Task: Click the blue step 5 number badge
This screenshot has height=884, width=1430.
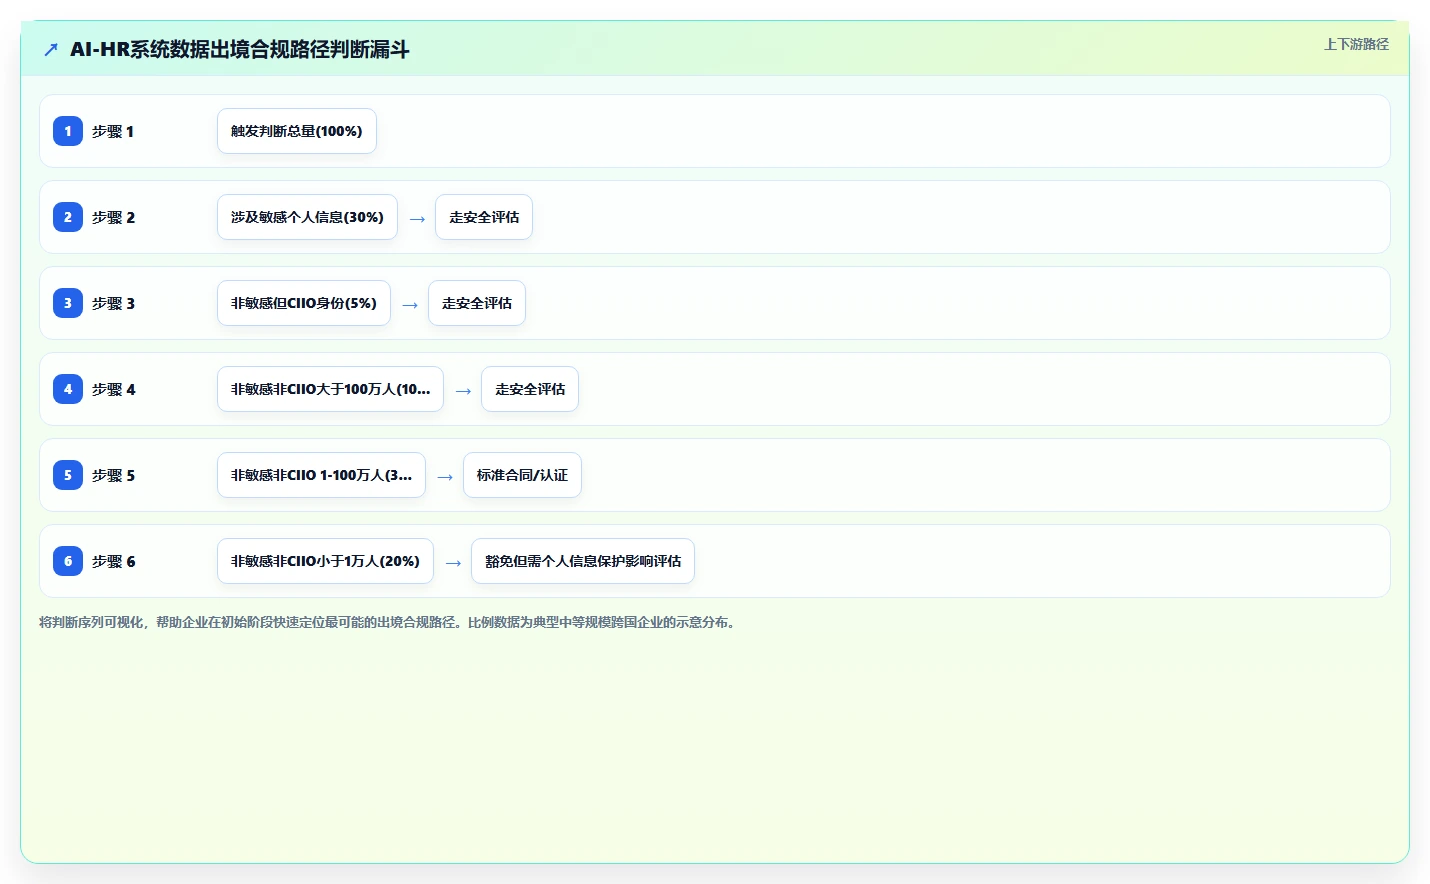Action: 68,475
